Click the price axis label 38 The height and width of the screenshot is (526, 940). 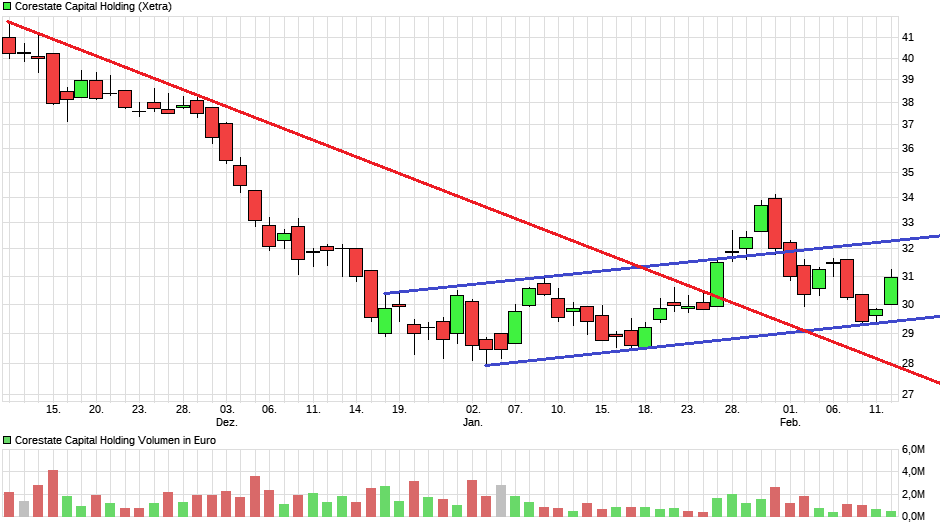(x=908, y=102)
